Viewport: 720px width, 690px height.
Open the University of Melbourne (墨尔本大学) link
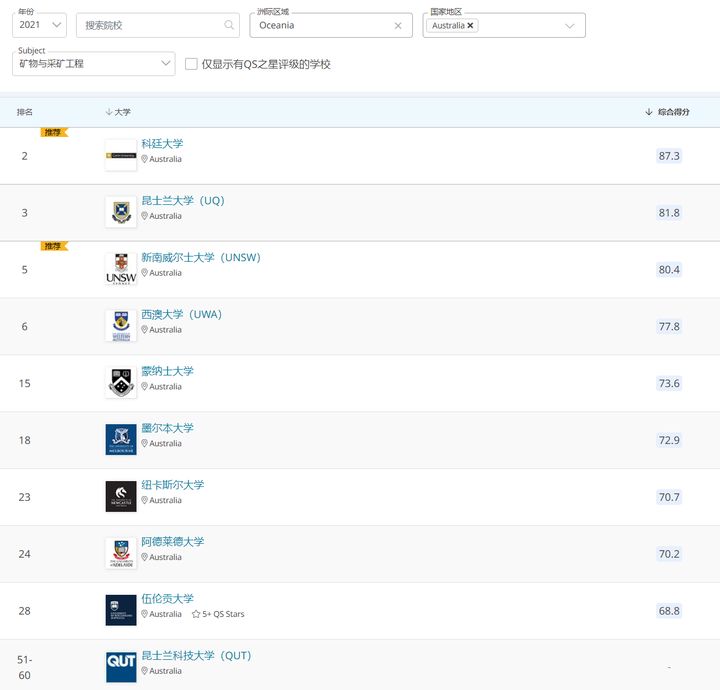tap(168, 428)
